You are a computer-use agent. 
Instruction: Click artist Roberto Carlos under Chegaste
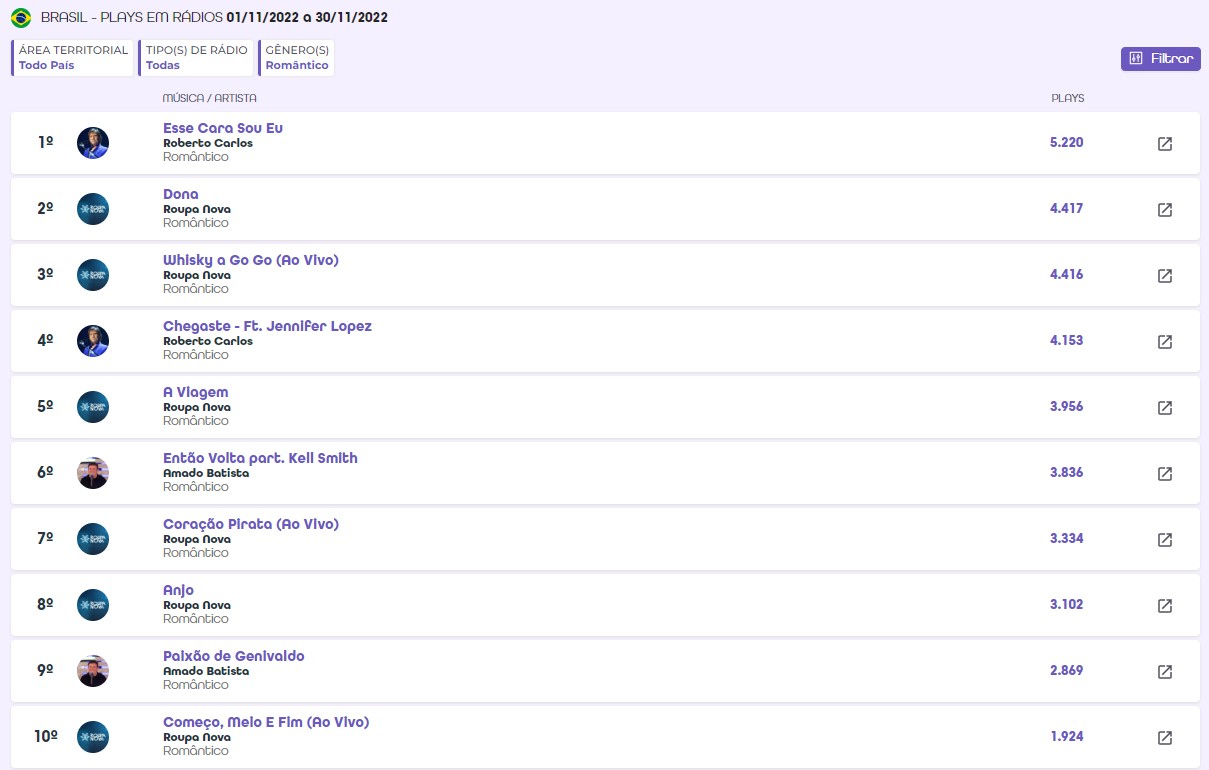click(x=208, y=341)
